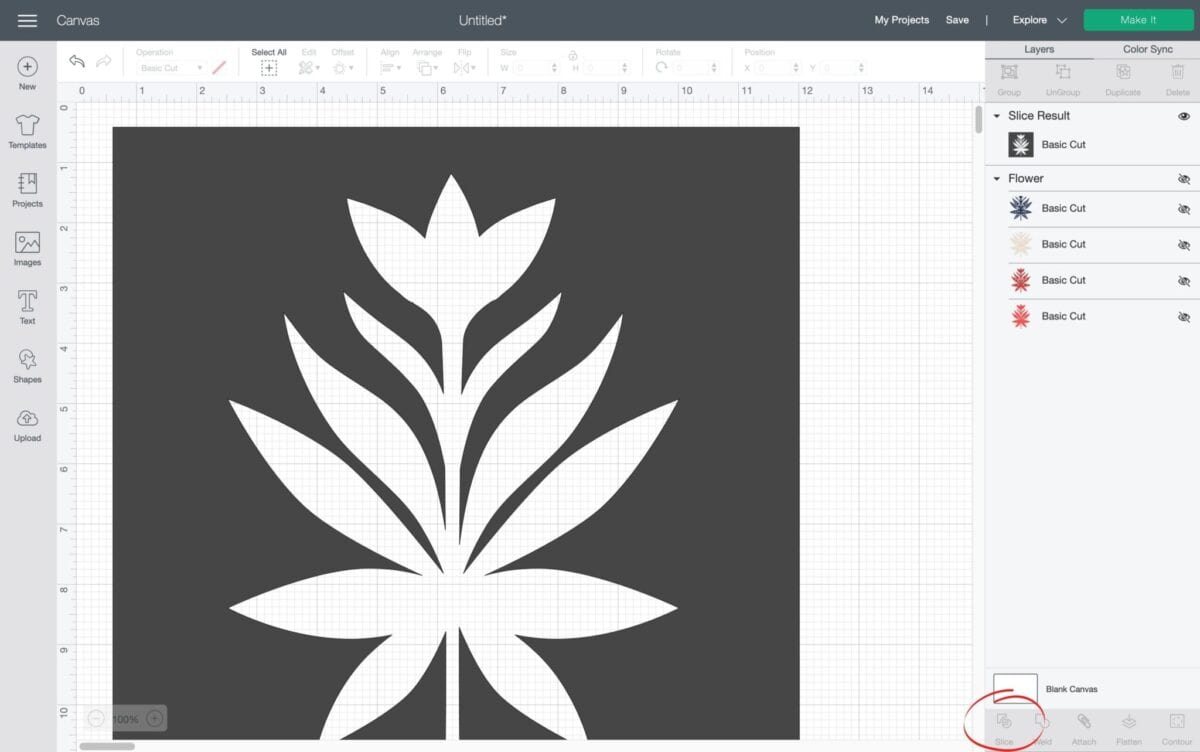Screen dimensions: 1200x752
Task: Click the Weld tool
Action: [x=1042, y=729]
